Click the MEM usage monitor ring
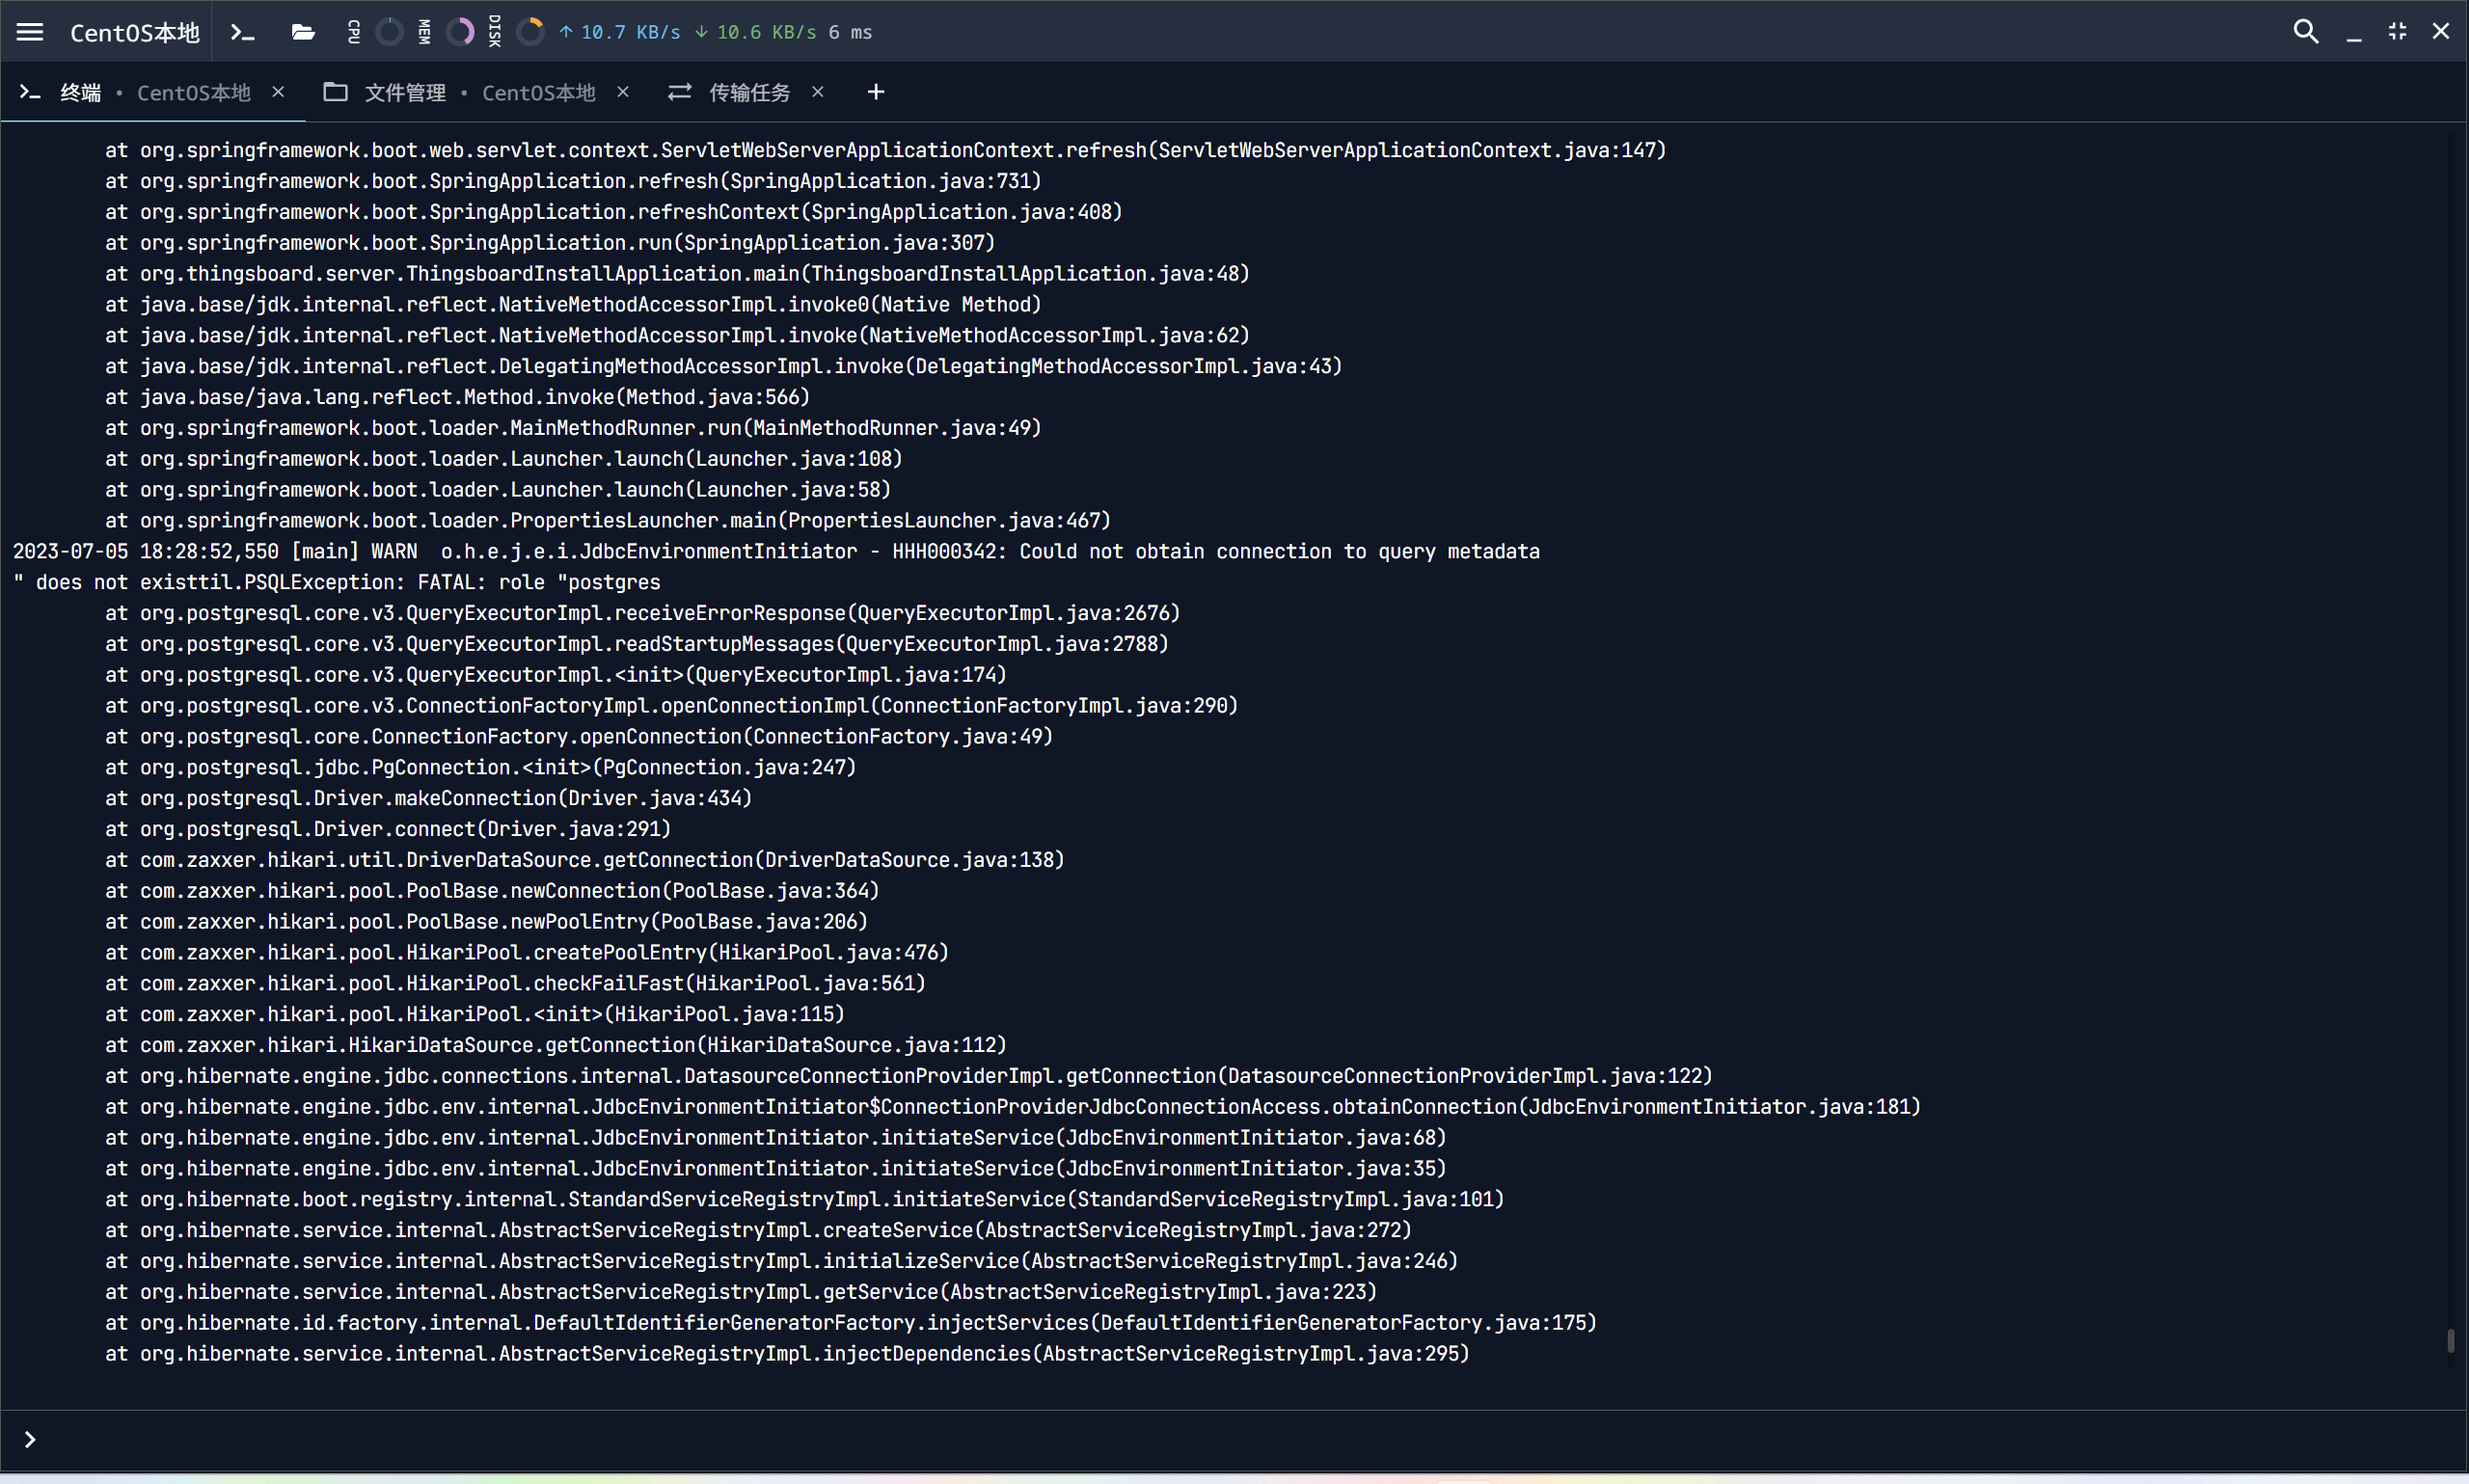The height and width of the screenshot is (1484, 2469). point(459,31)
